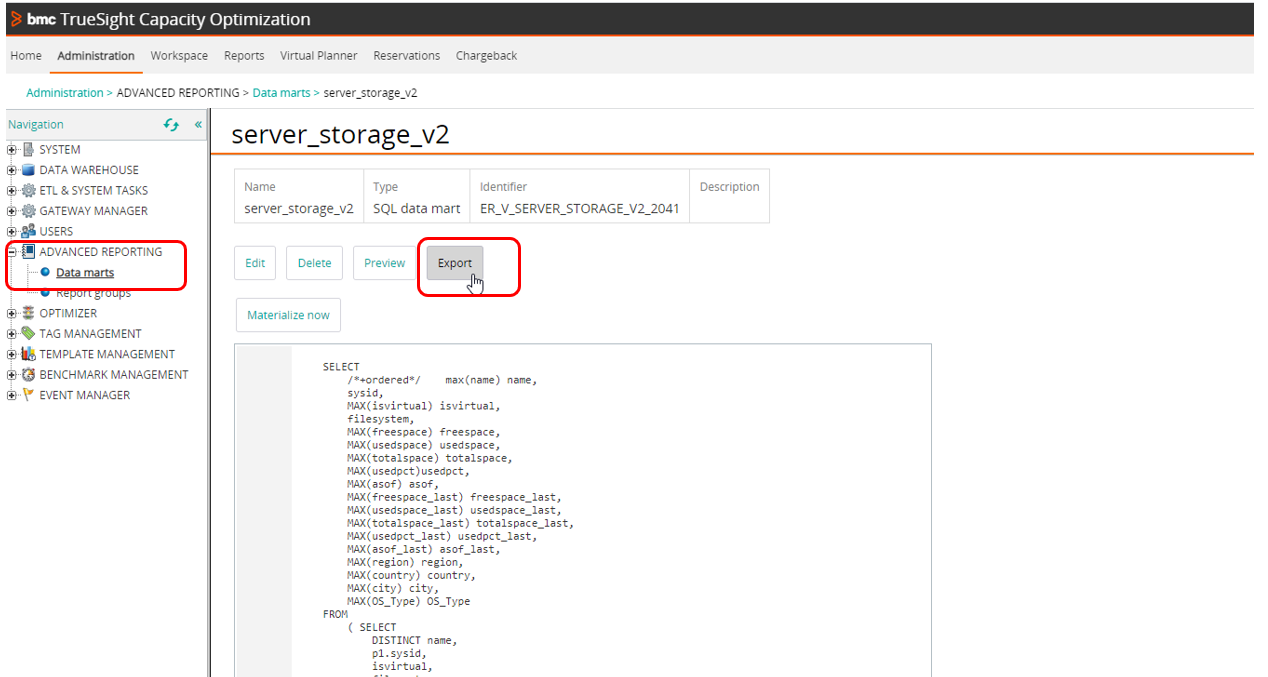The width and height of the screenshot is (1268, 677).
Task: Click the 'MAX(country) country,' SQL line
Action: (x=411, y=576)
